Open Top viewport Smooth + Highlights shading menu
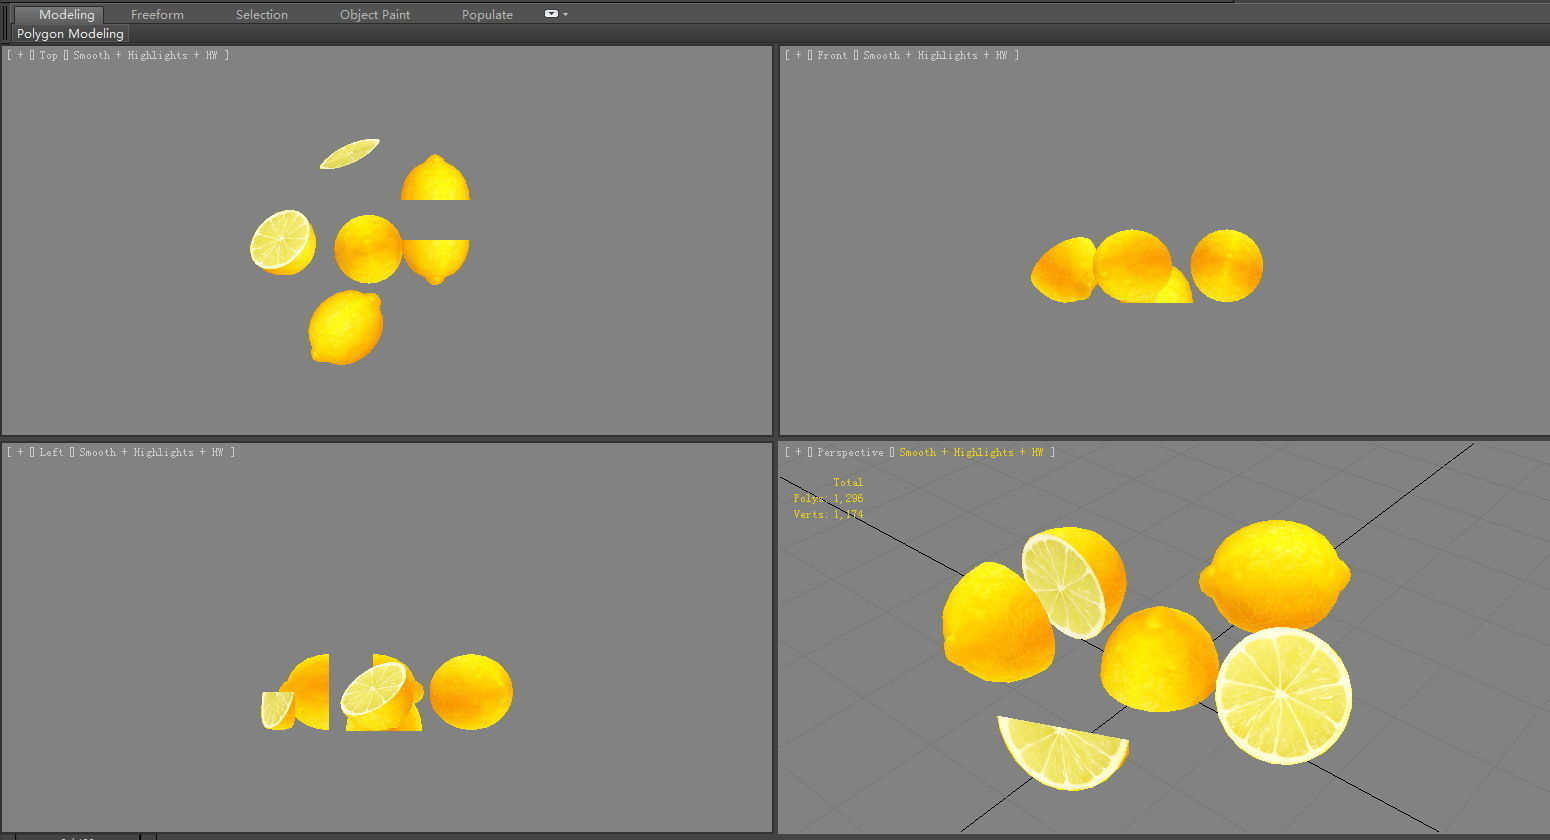The width and height of the screenshot is (1550, 840). click(145, 56)
